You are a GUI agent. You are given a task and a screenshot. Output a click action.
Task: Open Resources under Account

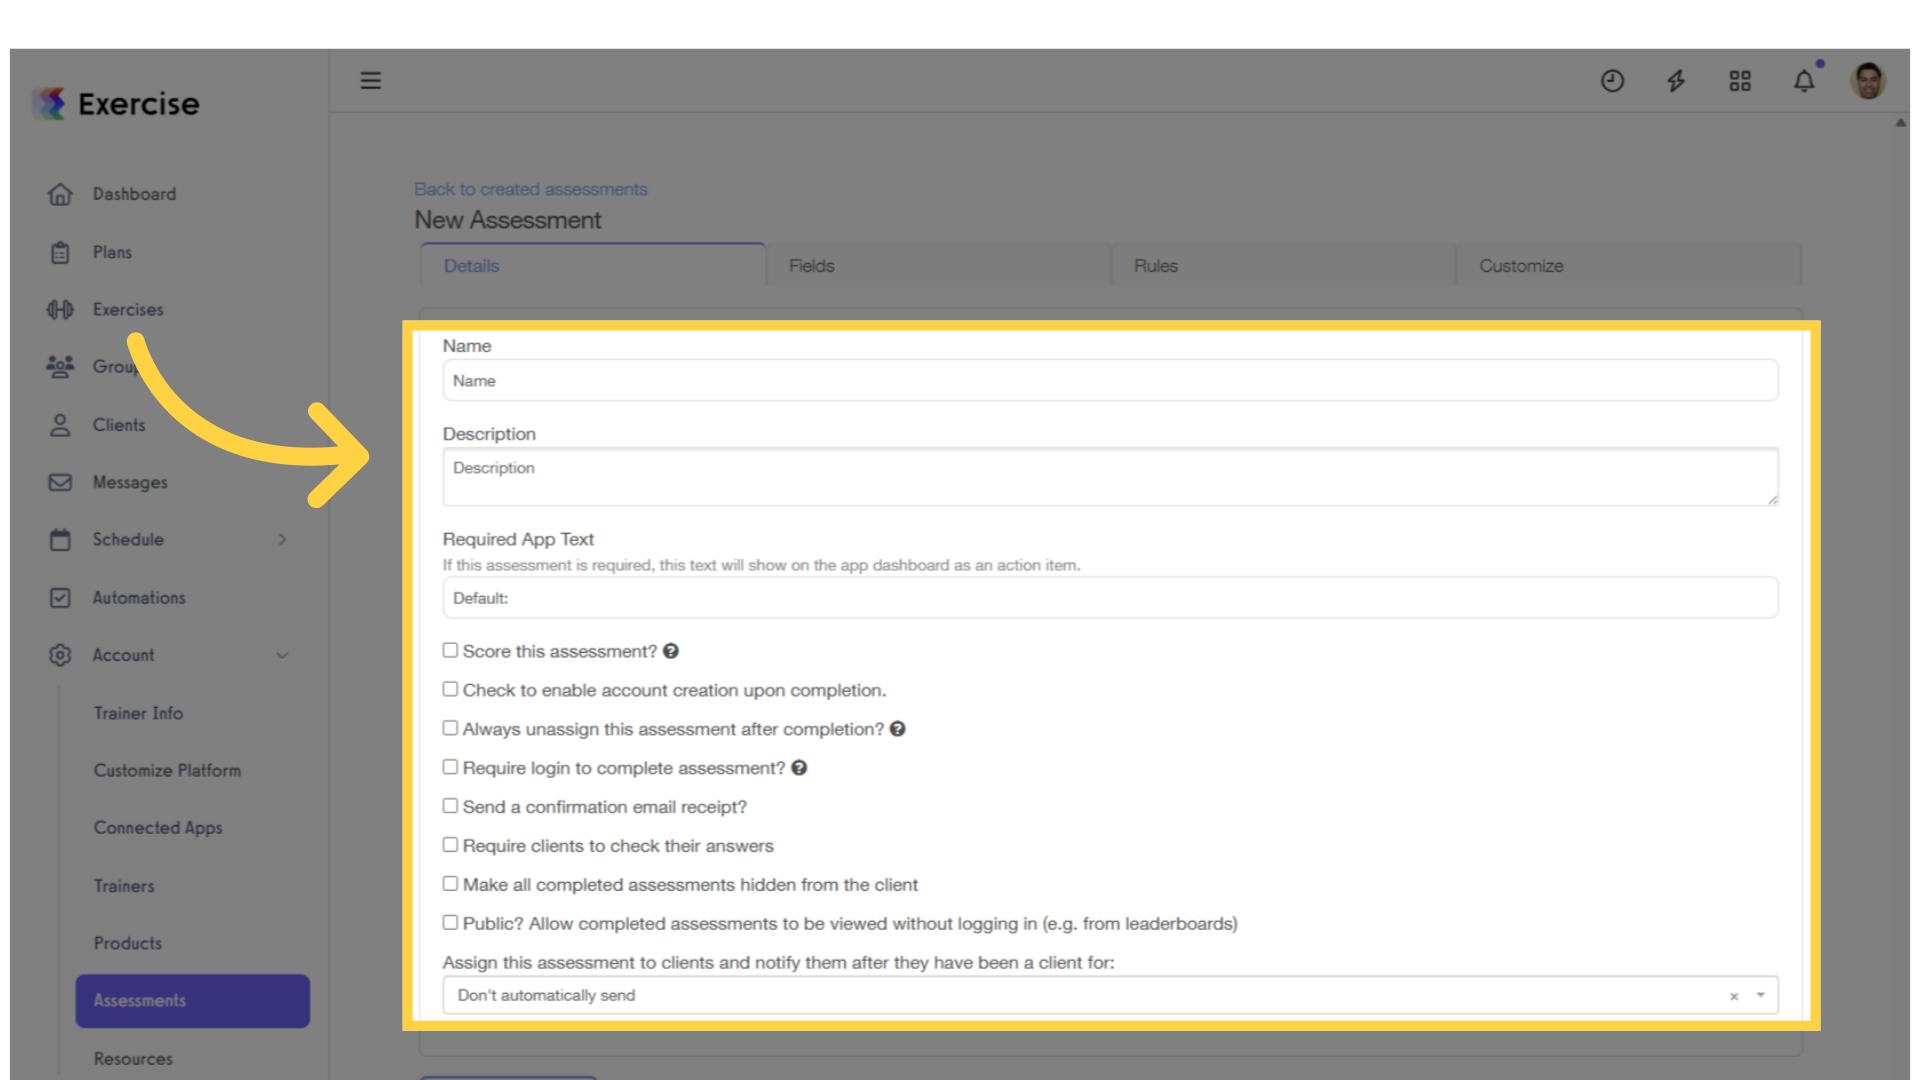pyautogui.click(x=133, y=1059)
